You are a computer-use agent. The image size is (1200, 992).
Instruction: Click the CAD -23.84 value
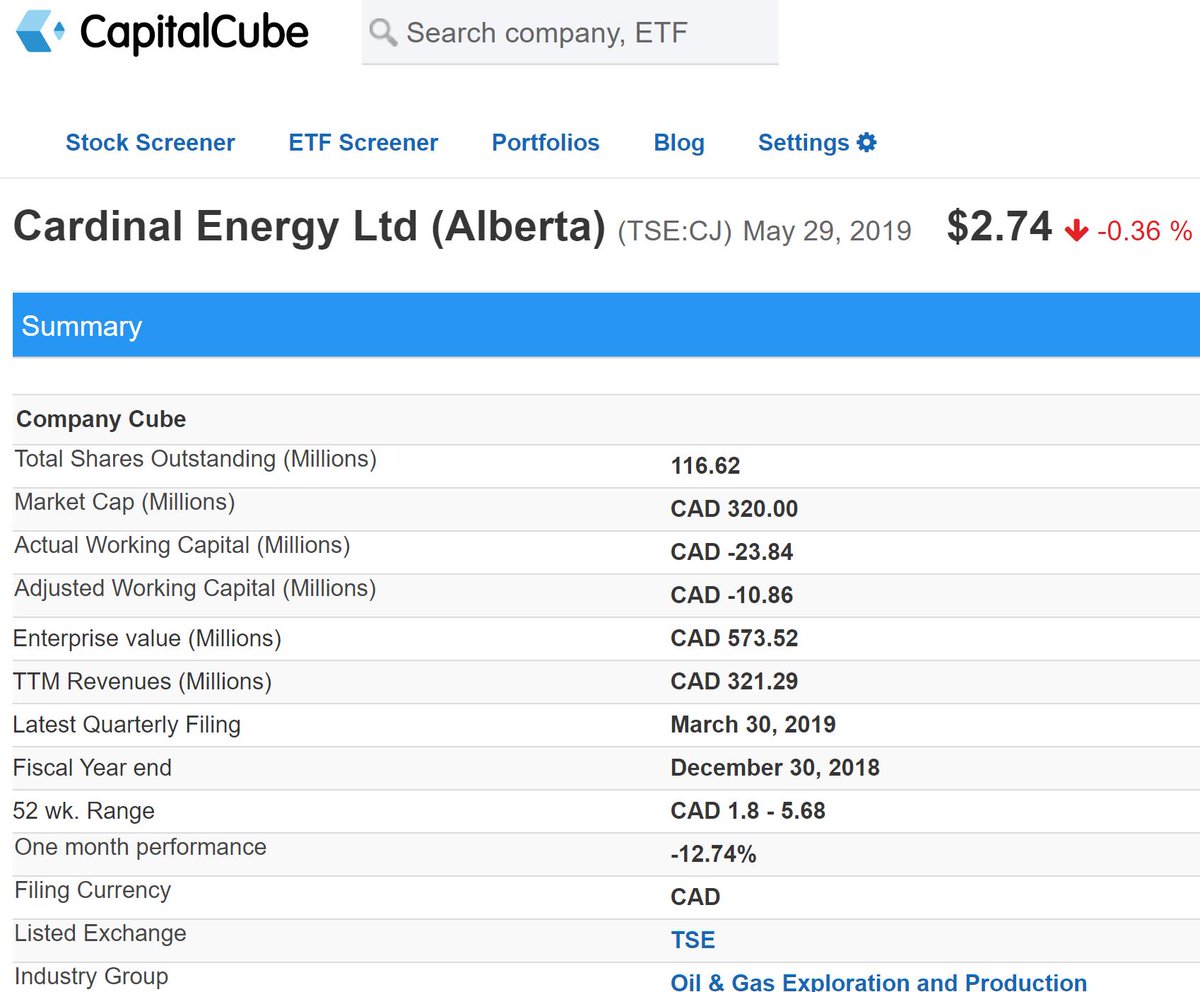[731, 552]
